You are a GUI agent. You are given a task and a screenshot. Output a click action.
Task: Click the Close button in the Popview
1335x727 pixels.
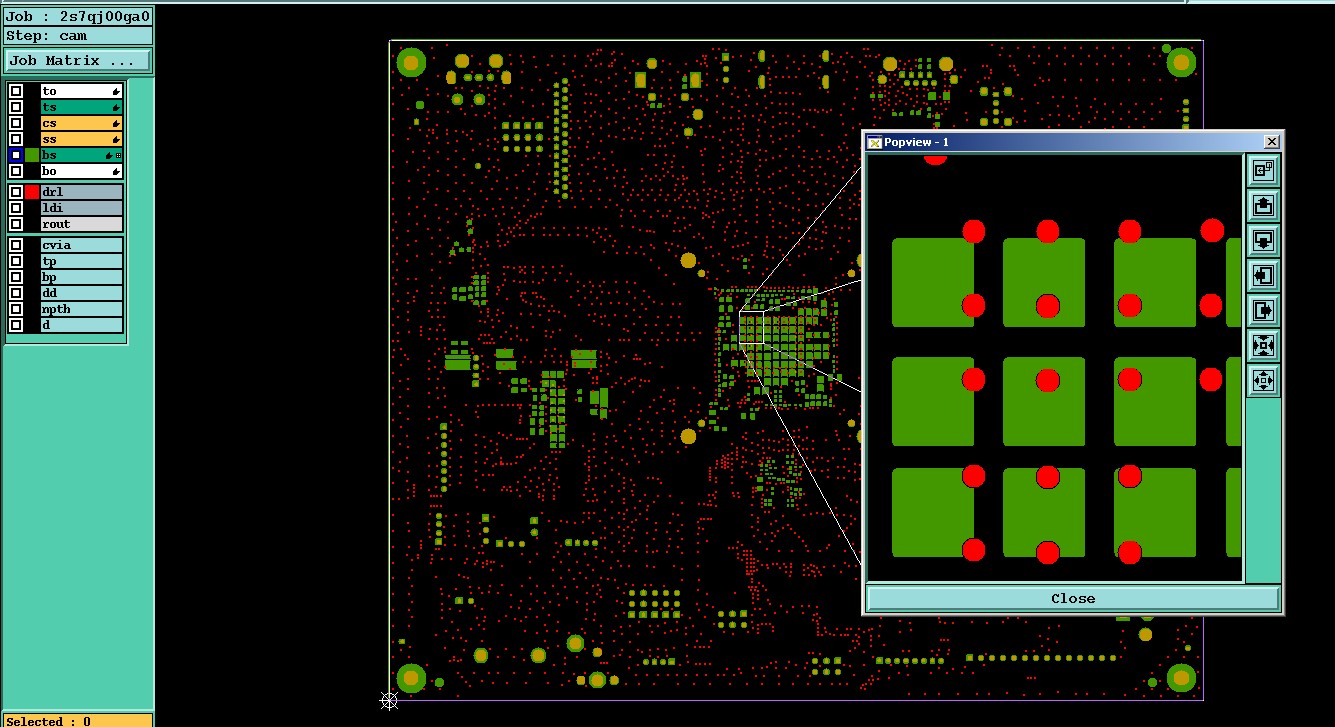(x=1073, y=598)
